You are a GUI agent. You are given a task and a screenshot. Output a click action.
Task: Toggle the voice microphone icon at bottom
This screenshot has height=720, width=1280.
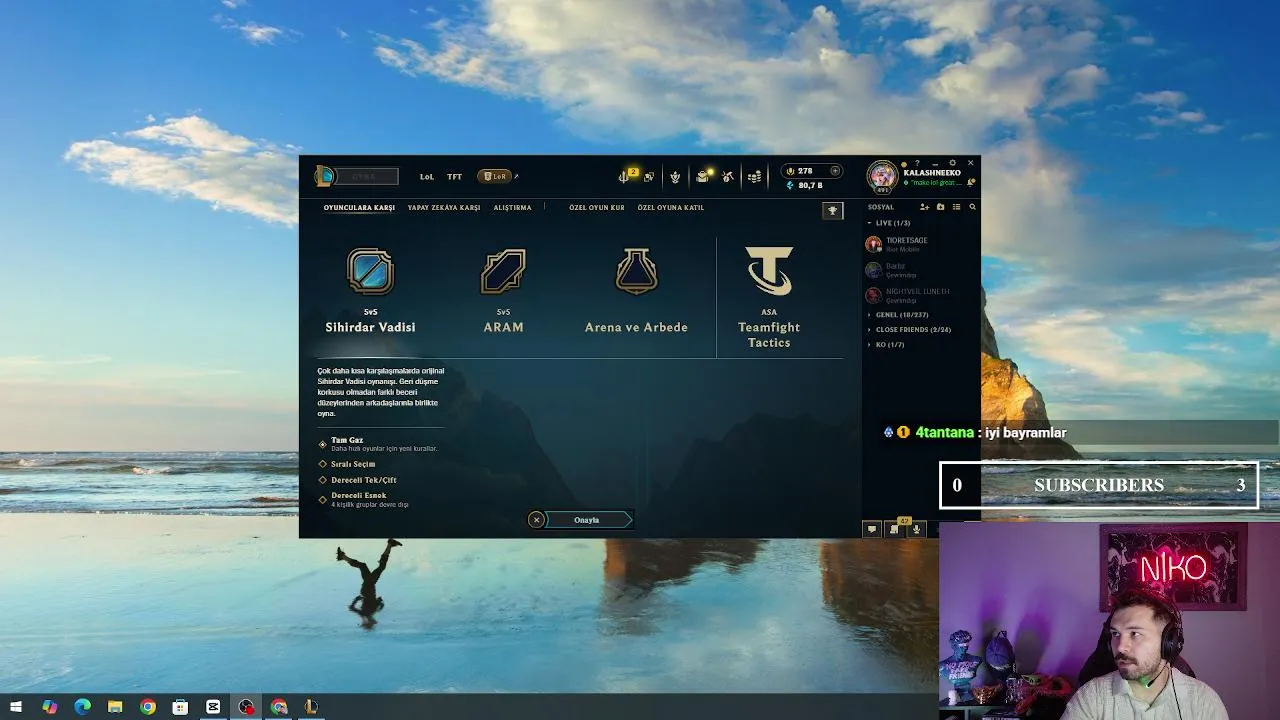click(916, 529)
